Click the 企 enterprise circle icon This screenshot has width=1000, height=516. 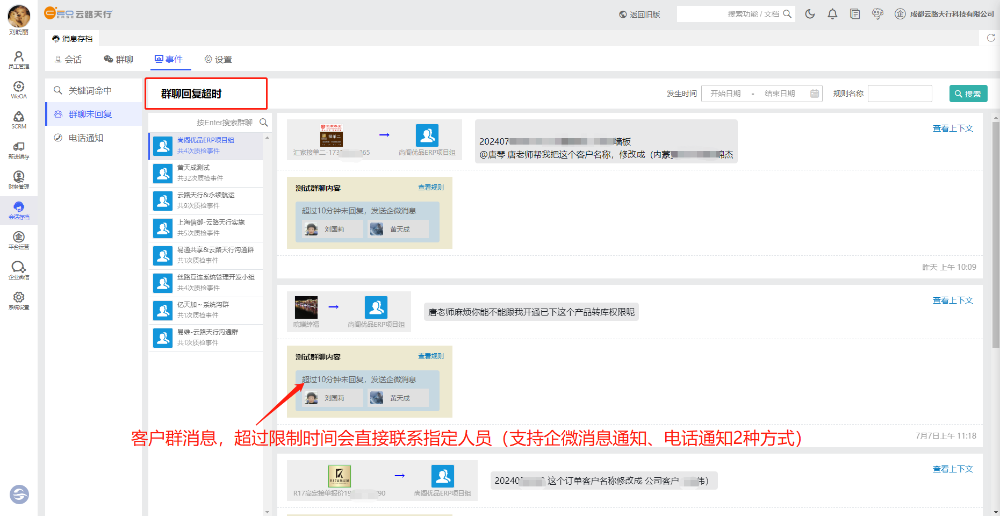[900, 14]
